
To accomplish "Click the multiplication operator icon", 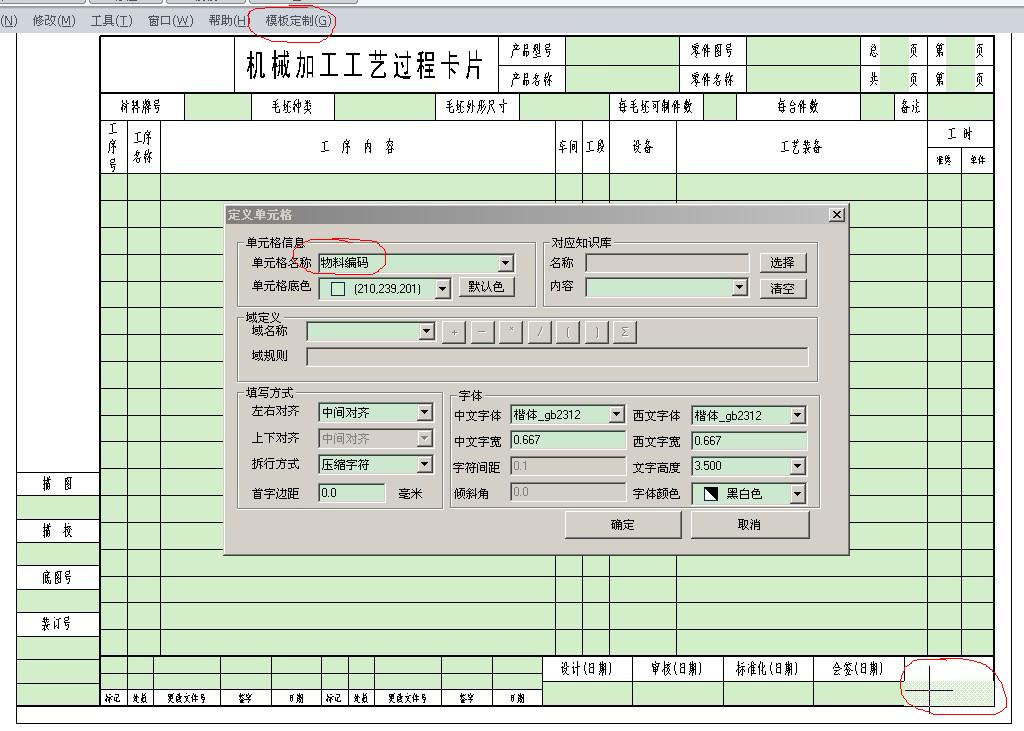I will pos(510,331).
